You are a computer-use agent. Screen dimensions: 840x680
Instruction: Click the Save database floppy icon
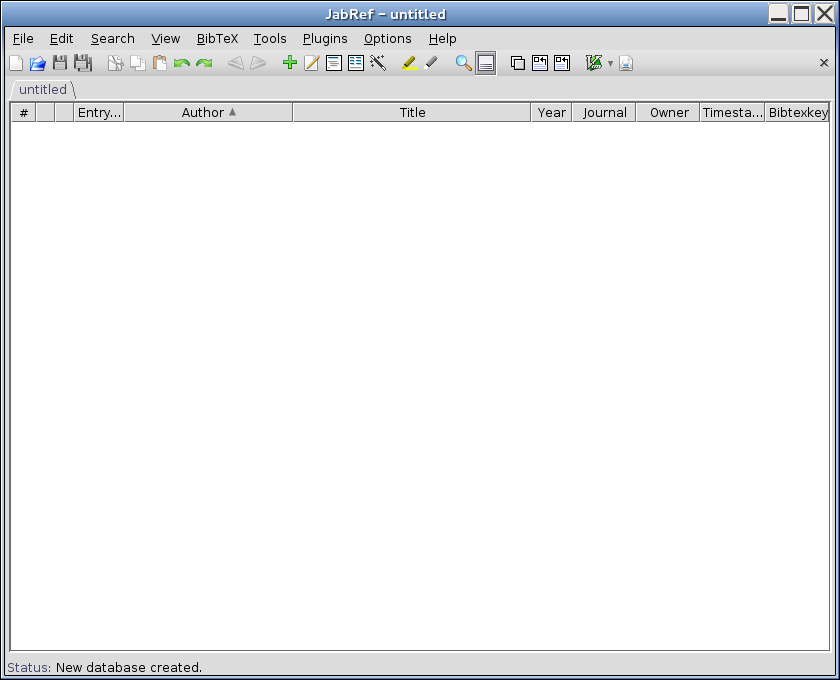coord(60,63)
